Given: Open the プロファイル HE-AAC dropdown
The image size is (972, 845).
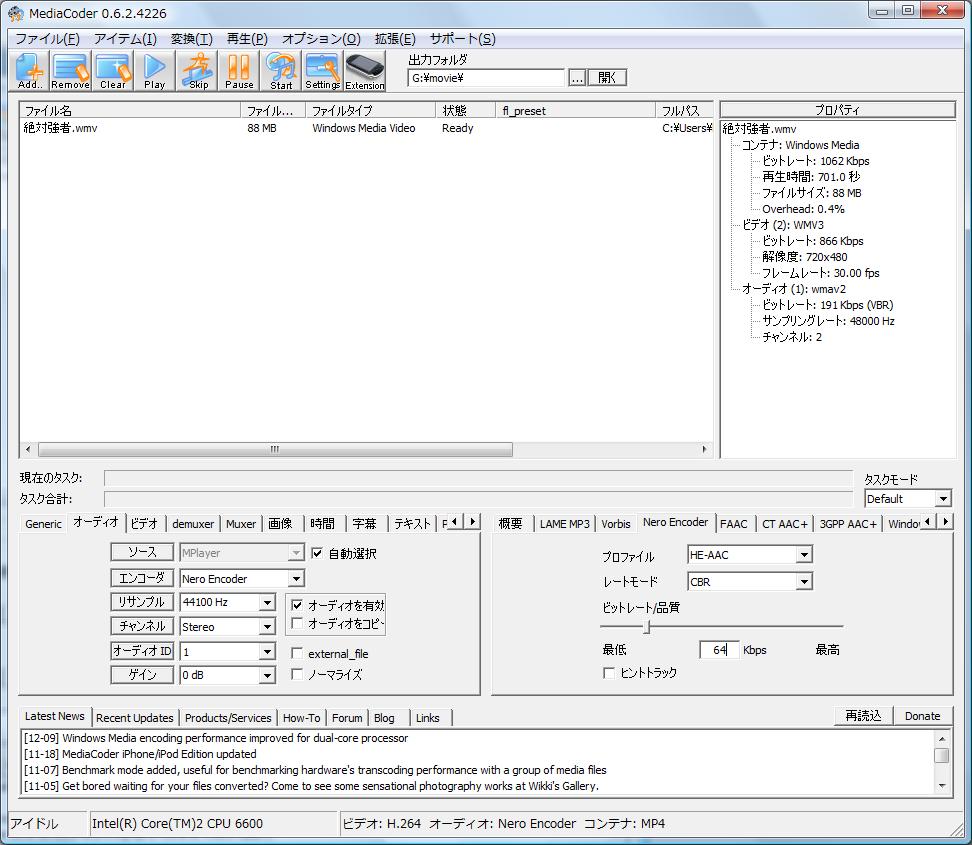Looking at the screenshot, I should 804,555.
